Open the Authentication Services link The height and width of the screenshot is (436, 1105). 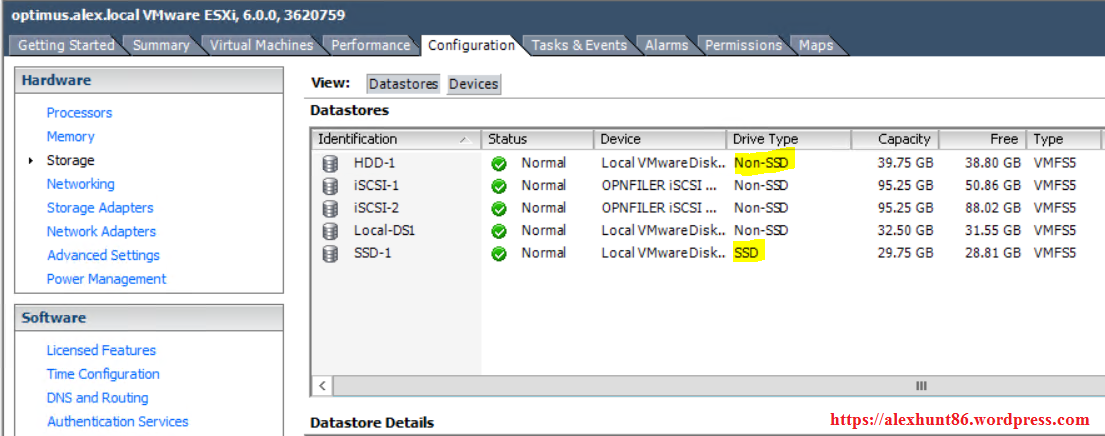click(x=118, y=422)
